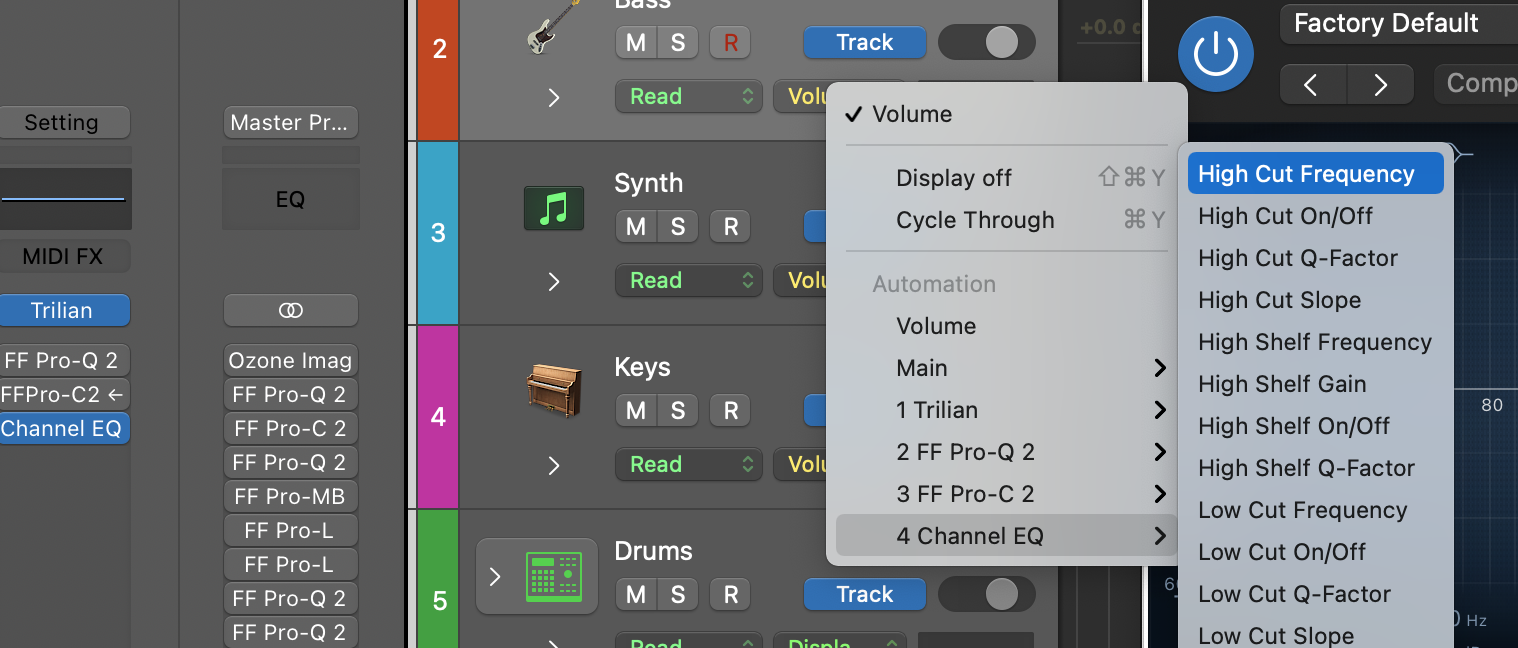Go to the next preset with right arrow
This screenshot has height=648, width=1518.
coord(1381,85)
